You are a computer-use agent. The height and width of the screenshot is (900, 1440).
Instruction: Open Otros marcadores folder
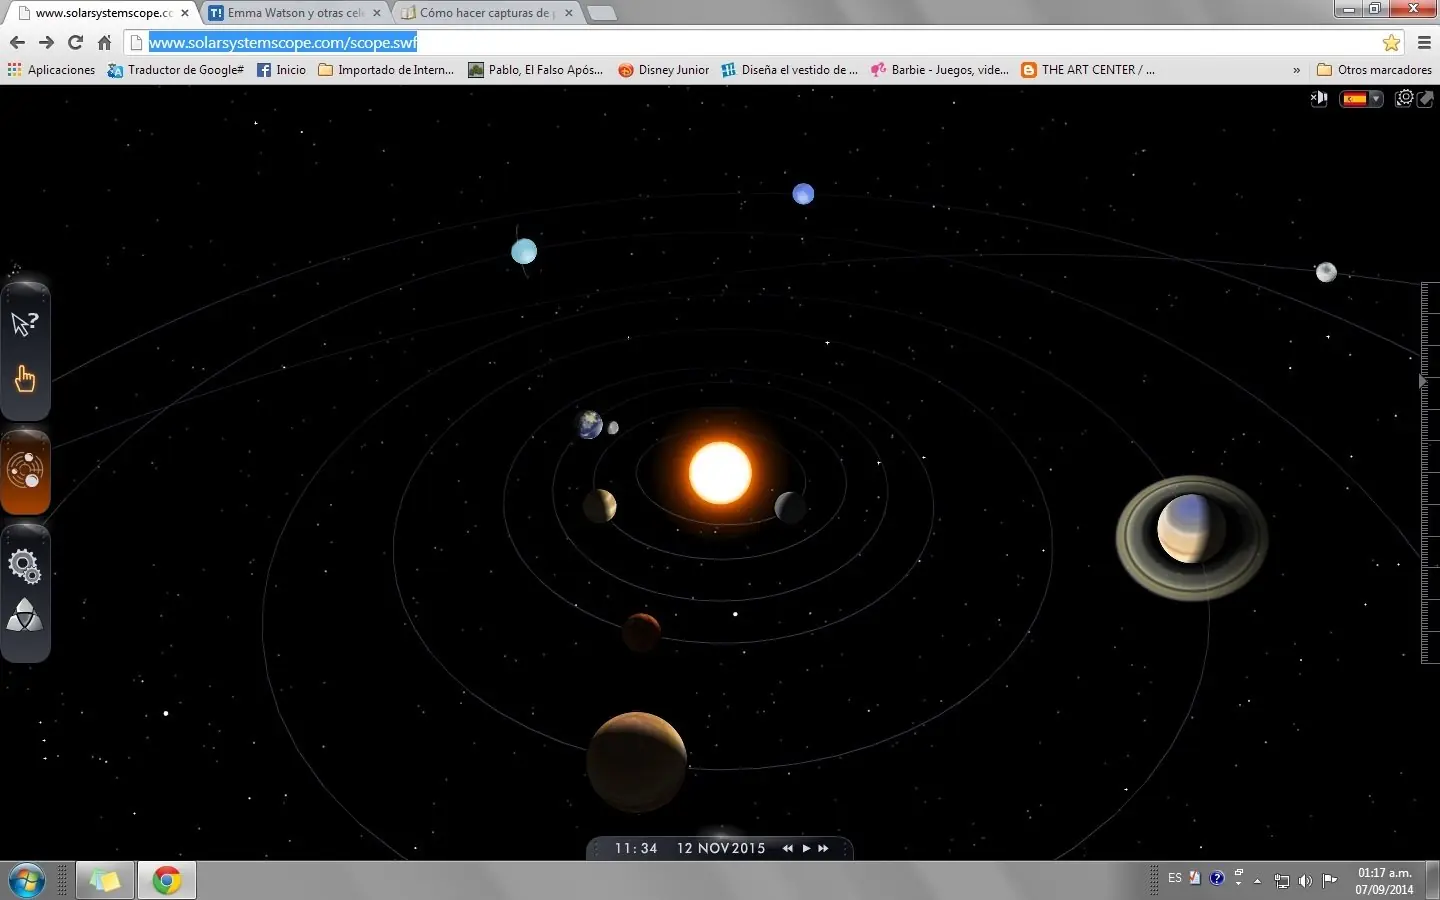pos(1374,70)
